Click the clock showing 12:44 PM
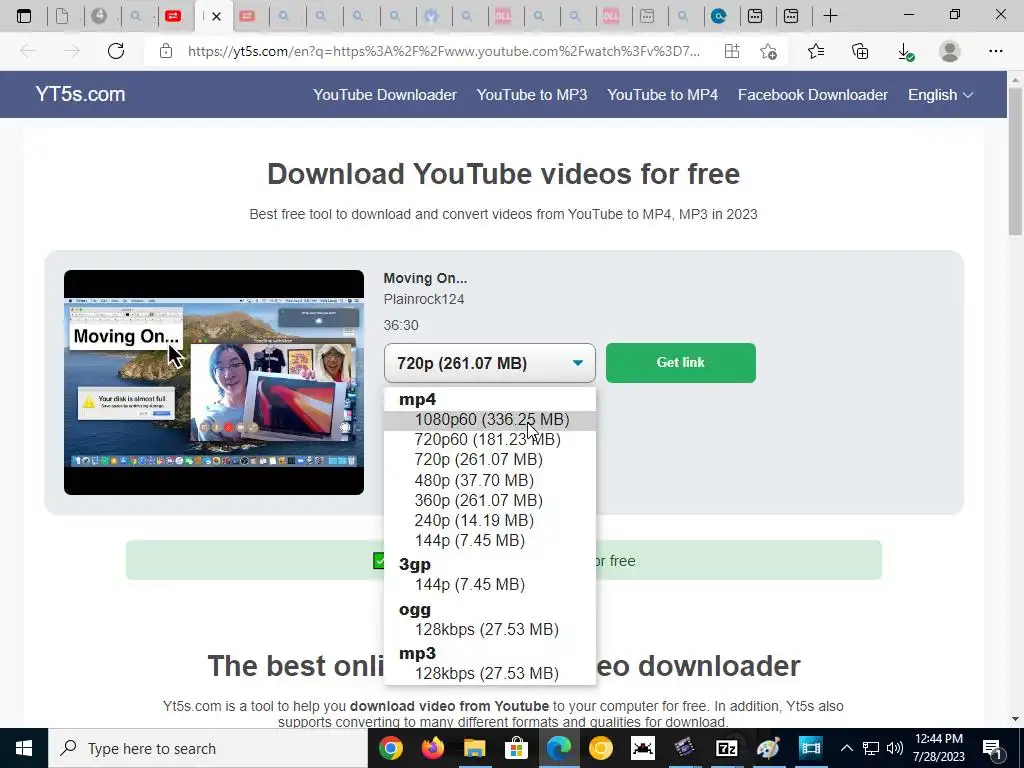1024x768 pixels. (x=939, y=748)
